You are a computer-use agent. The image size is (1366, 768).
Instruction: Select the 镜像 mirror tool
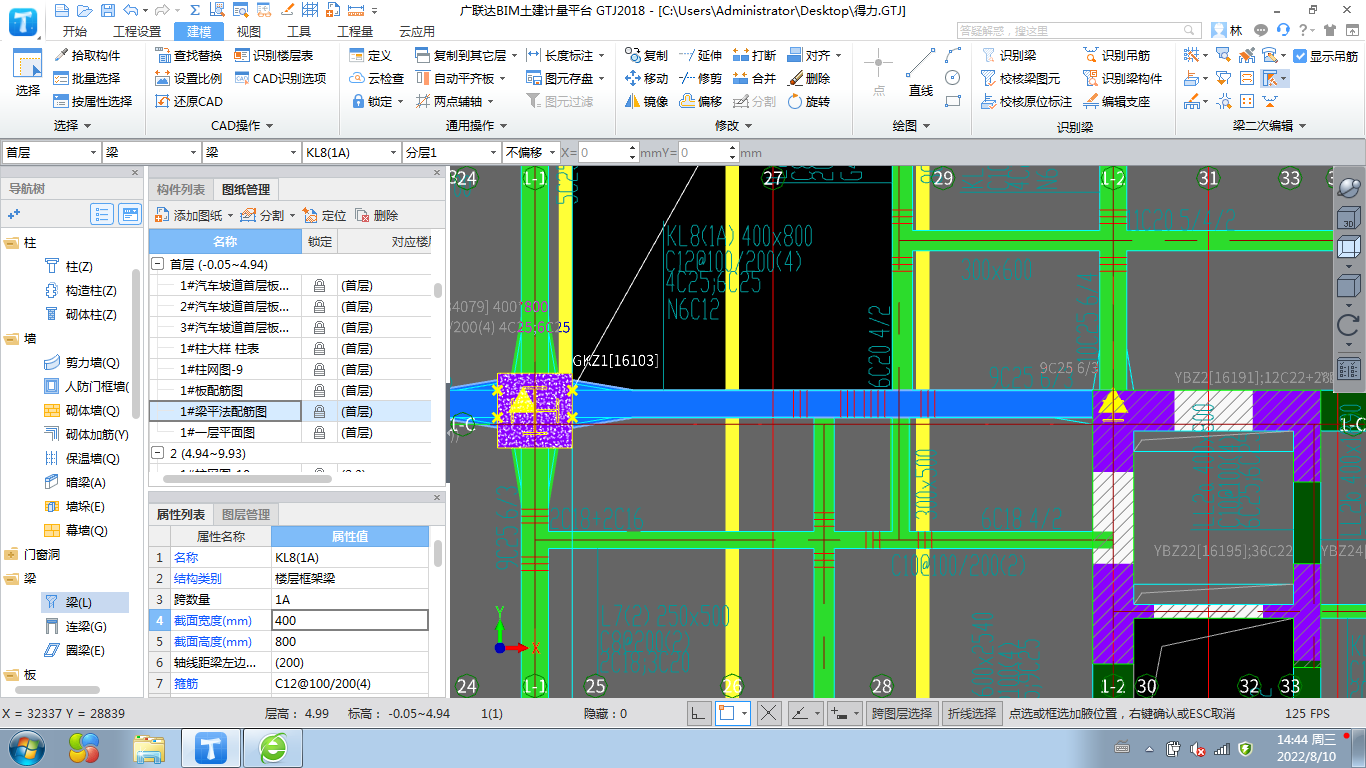(646, 101)
